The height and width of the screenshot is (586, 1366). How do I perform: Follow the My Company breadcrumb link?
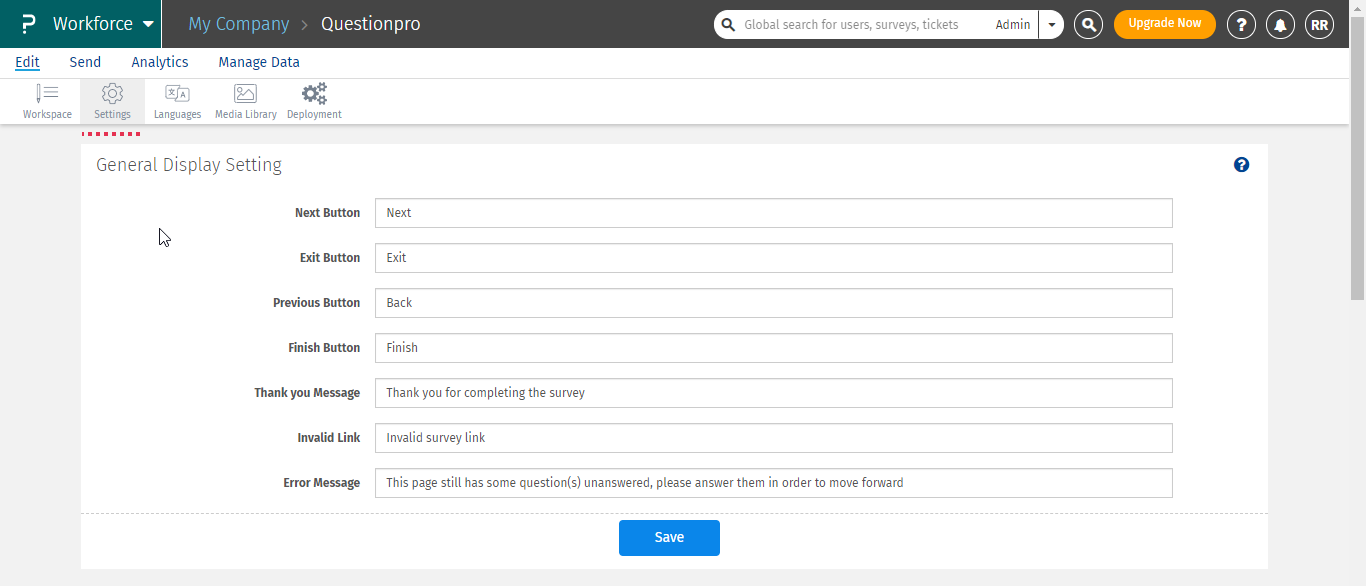pos(238,24)
